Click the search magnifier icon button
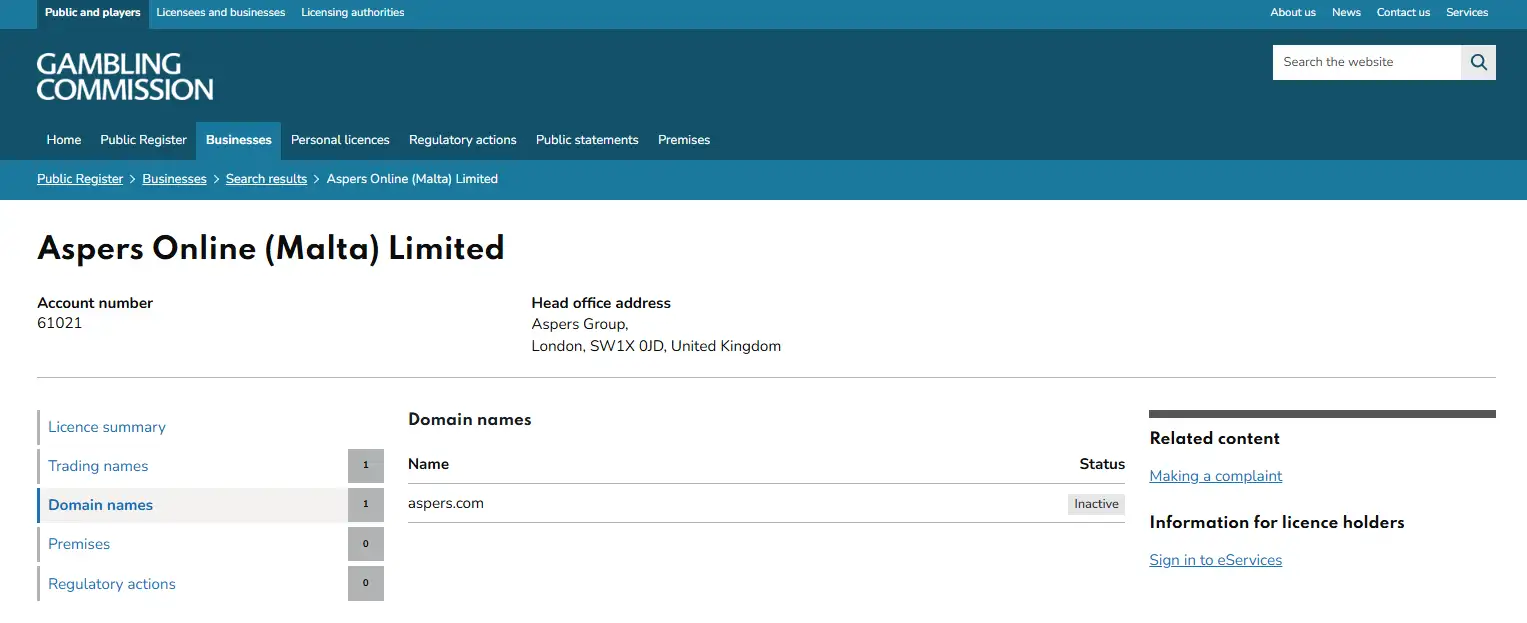This screenshot has height=623, width=1527. tap(1478, 62)
